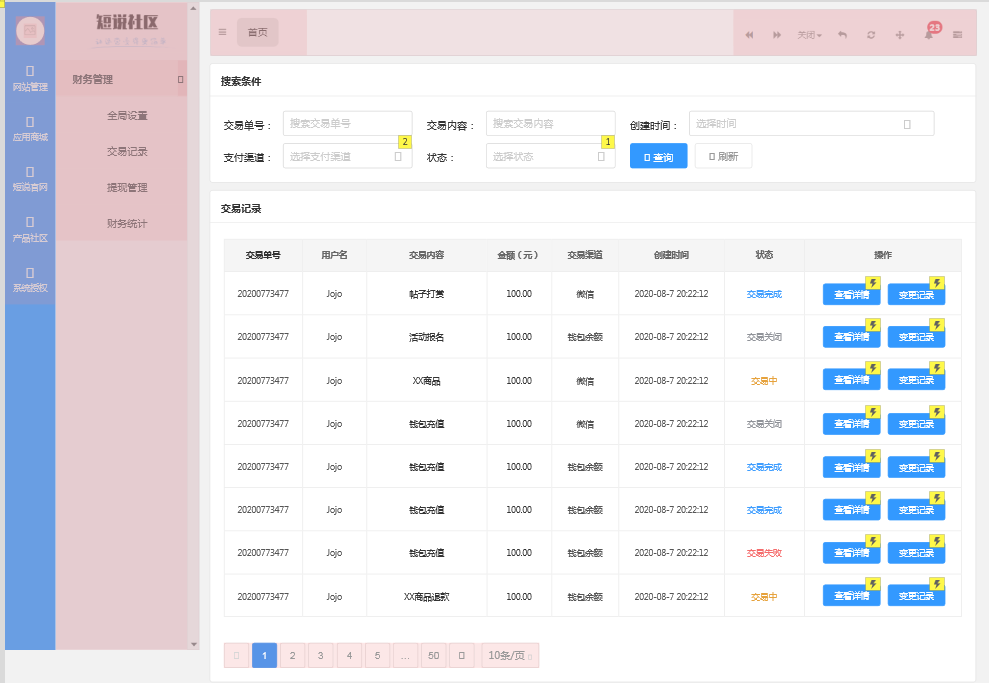Click the double-right arrow to shift tabs forward
989x683 pixels.
(x=777, y=35)
